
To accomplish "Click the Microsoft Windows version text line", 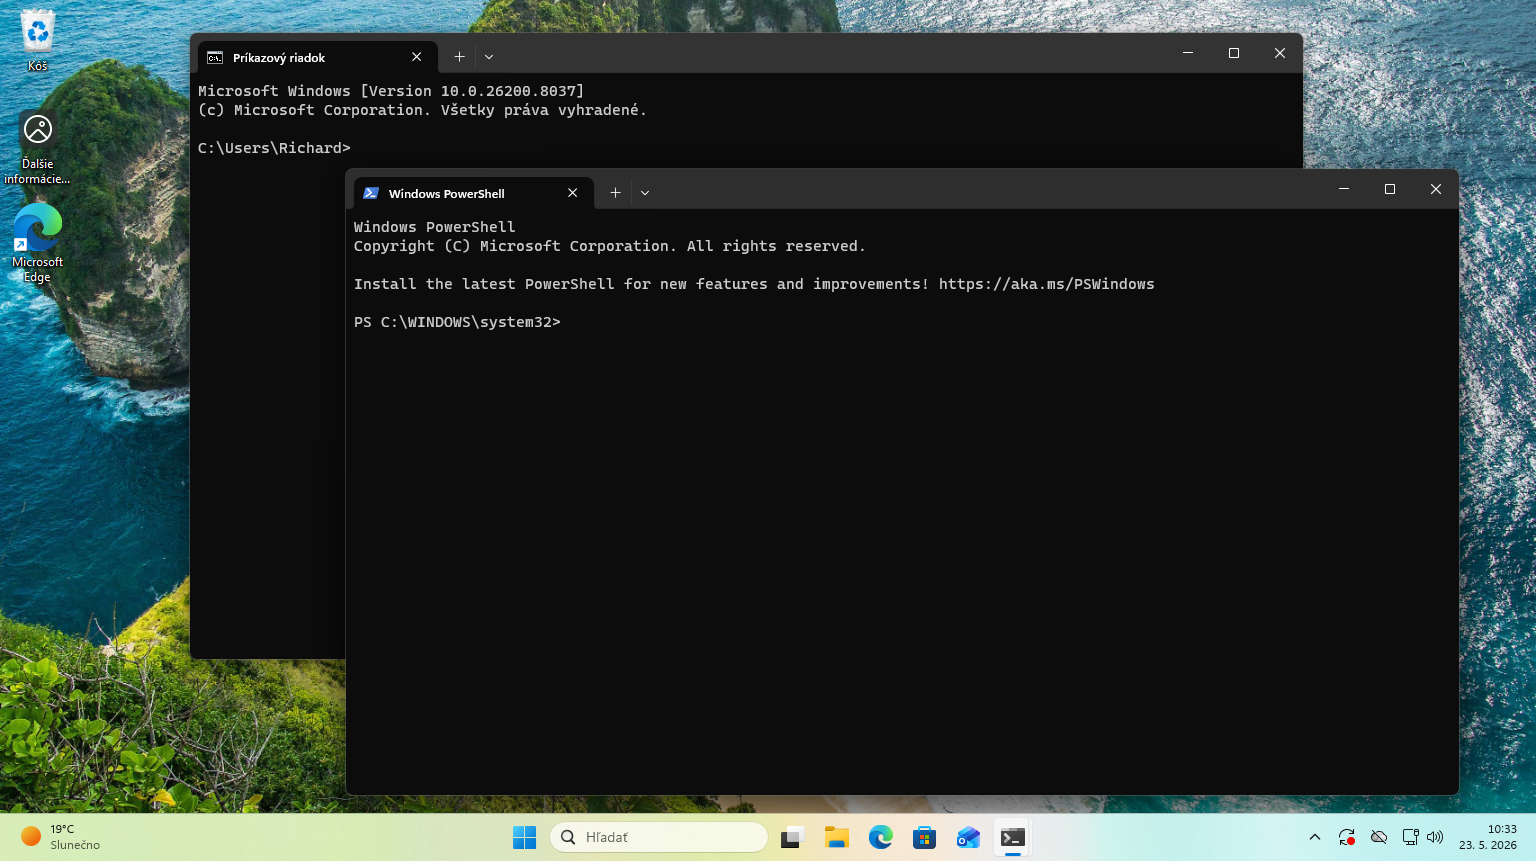I will coord(391,91).
